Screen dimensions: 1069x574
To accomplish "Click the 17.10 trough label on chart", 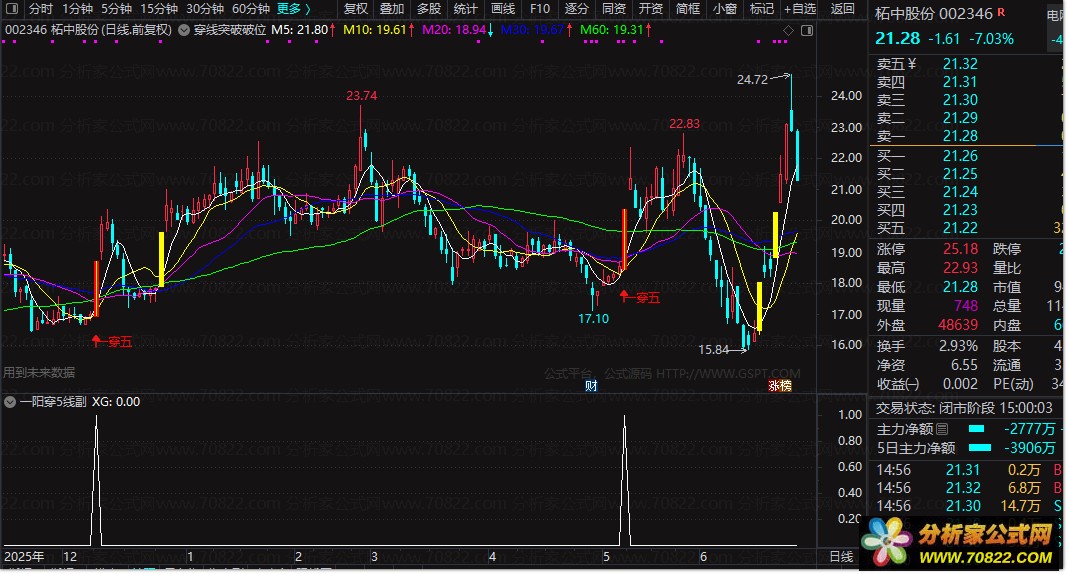I will 593,318.
